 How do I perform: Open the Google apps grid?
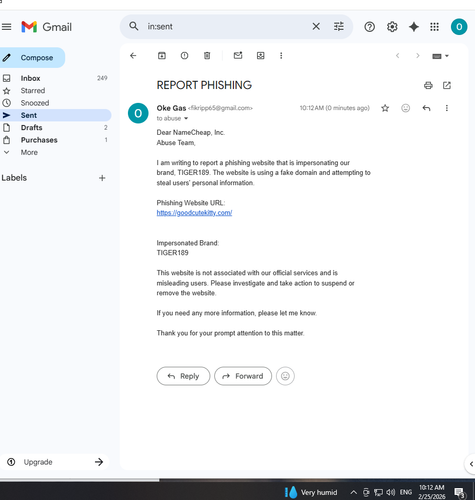point(434,27)
